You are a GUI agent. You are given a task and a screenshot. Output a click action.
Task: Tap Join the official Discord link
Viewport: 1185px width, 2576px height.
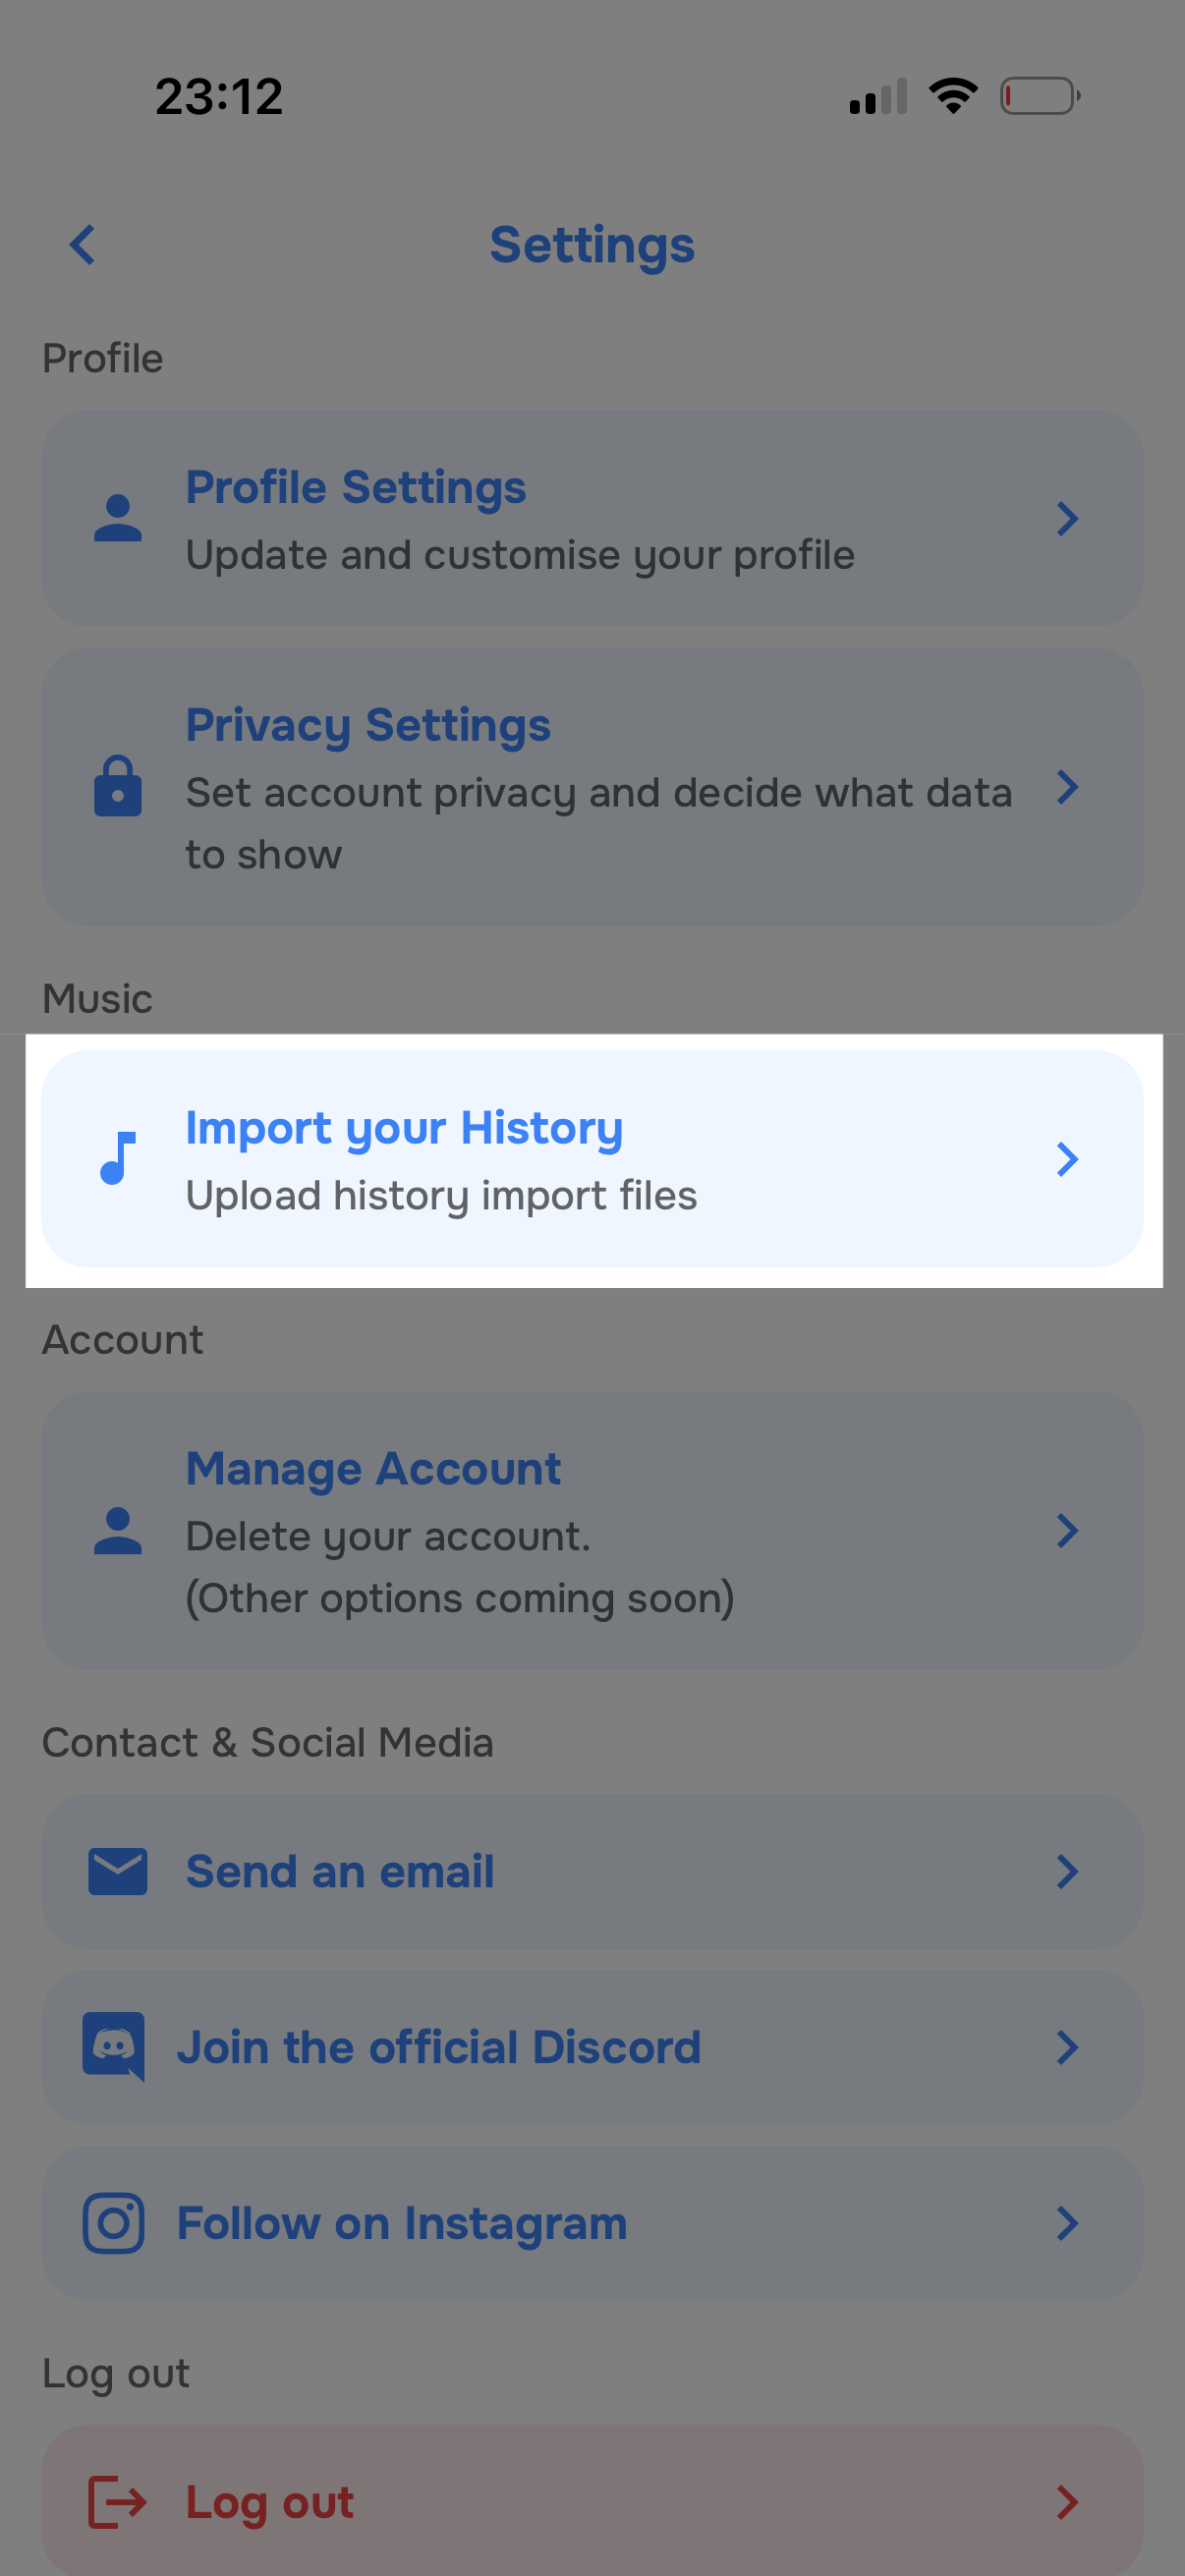[439, 2047]
